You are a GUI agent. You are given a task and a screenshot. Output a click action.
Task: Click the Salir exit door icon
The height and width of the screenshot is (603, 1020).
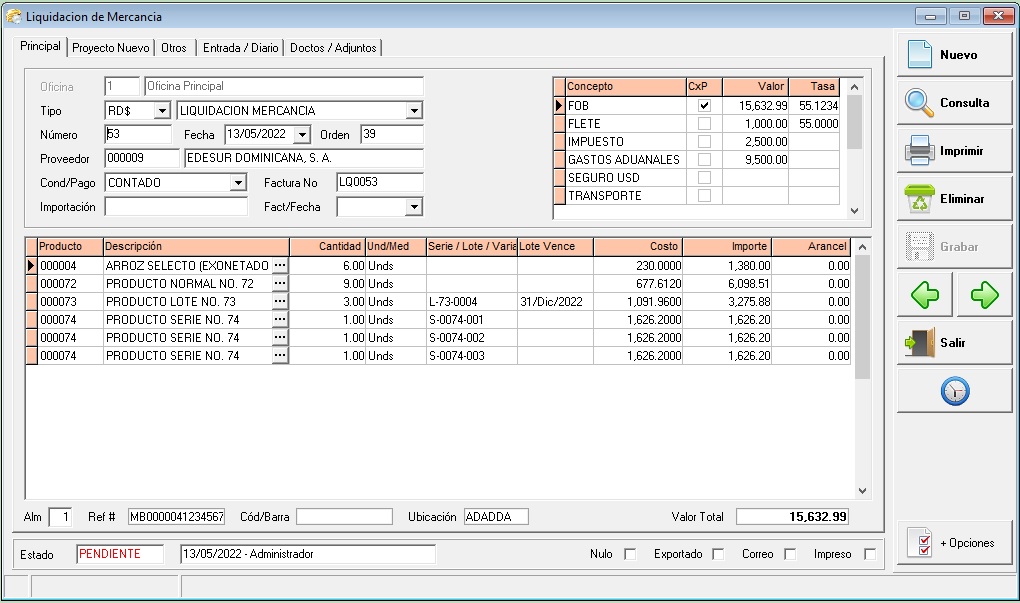tap(919, 343)
